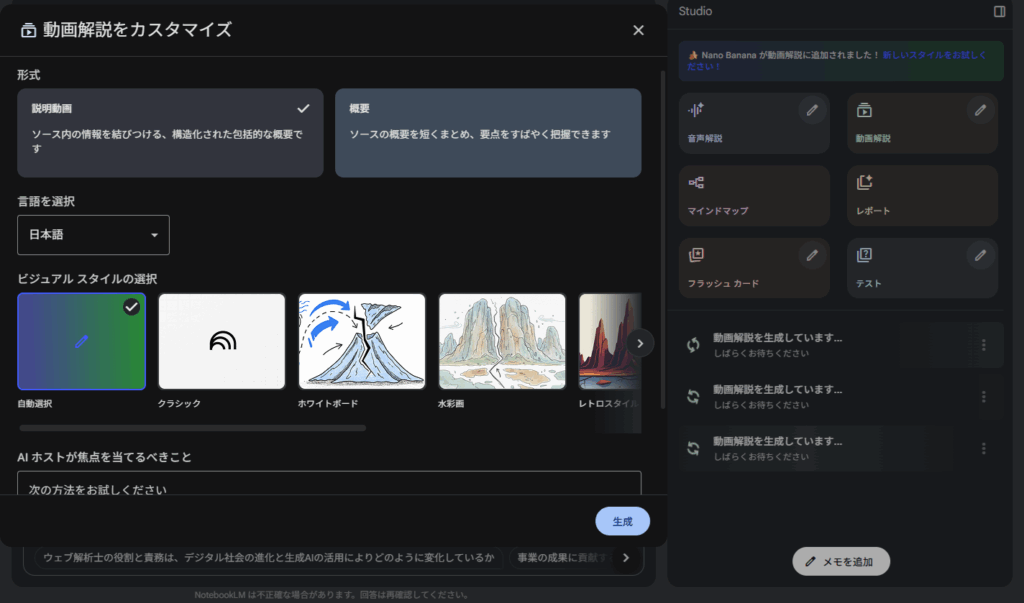Open the マインドマップ tile
The image size is (1024, 603).
tap(754, 194)
